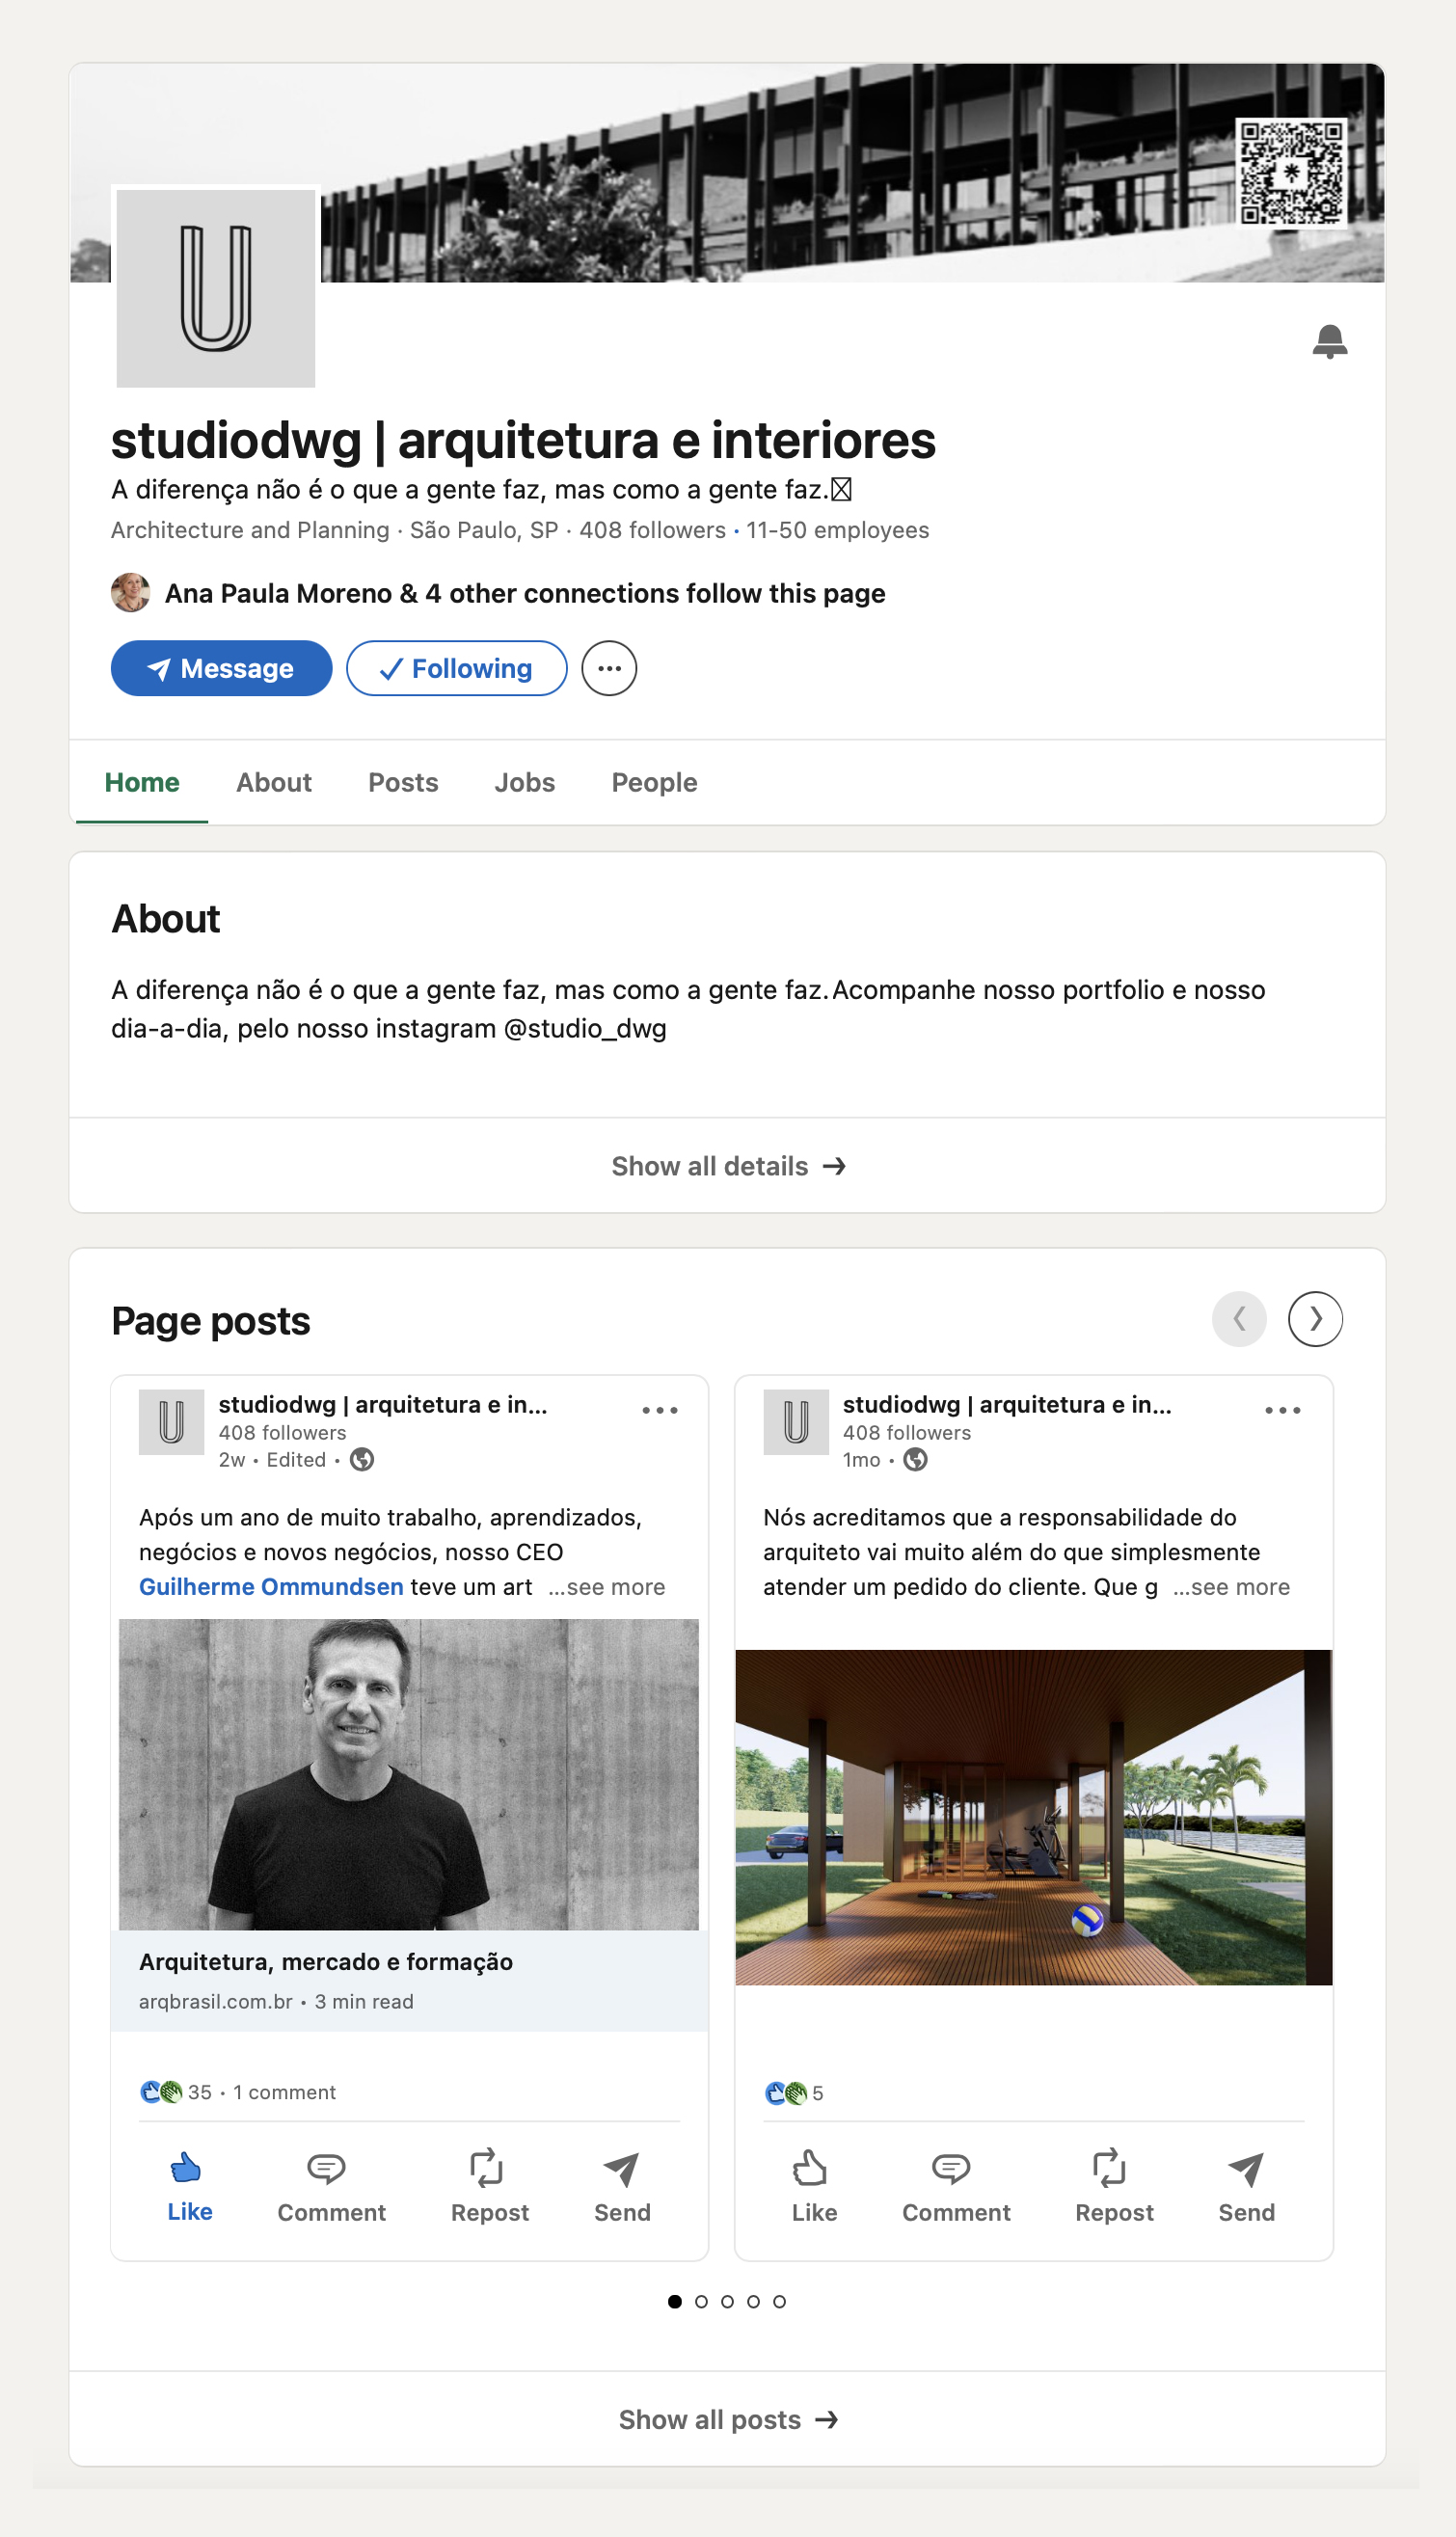The image size is (1456, 2537).
Task: Click the QR code in banner
Action: tap(1291, 173)
